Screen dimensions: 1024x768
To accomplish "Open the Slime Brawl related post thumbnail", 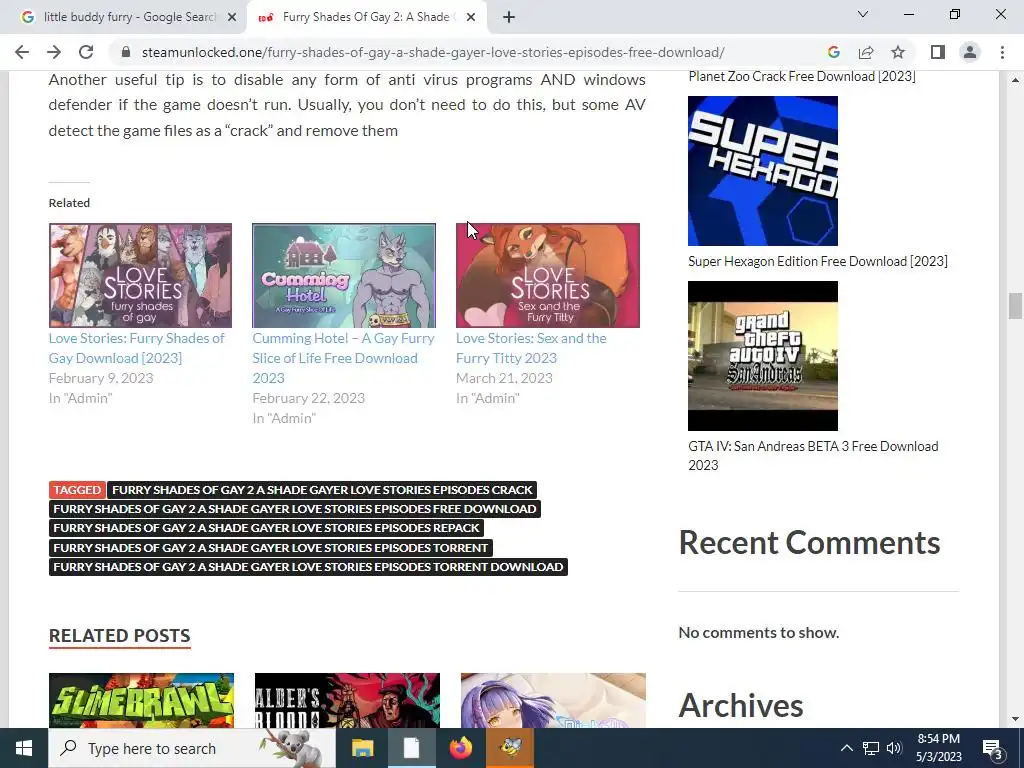I will [141, 700].
